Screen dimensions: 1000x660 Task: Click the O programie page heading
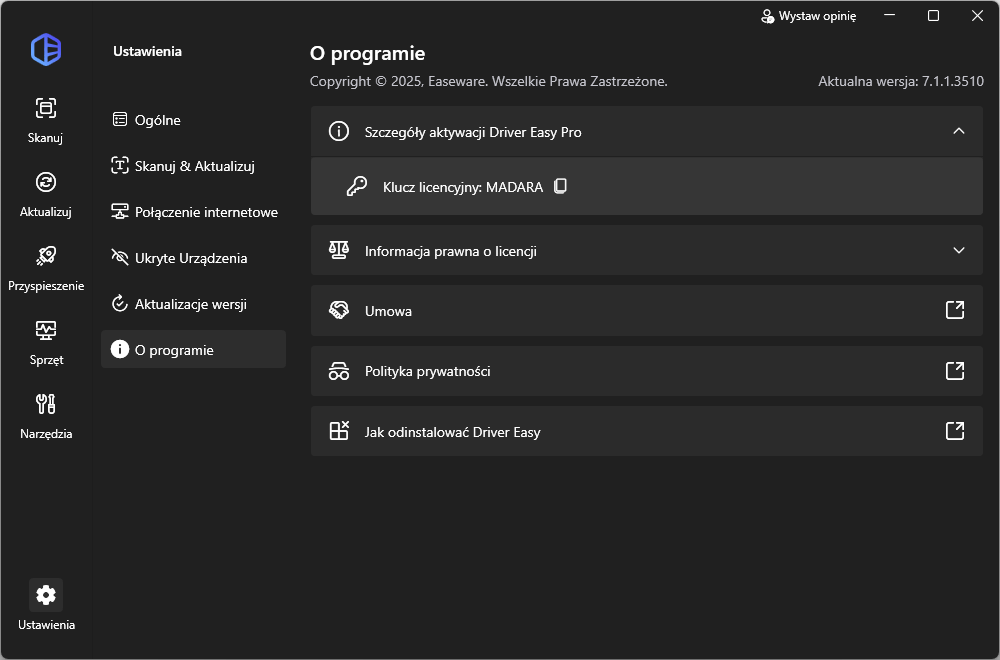pyautogui.click(x=367, y=54)
